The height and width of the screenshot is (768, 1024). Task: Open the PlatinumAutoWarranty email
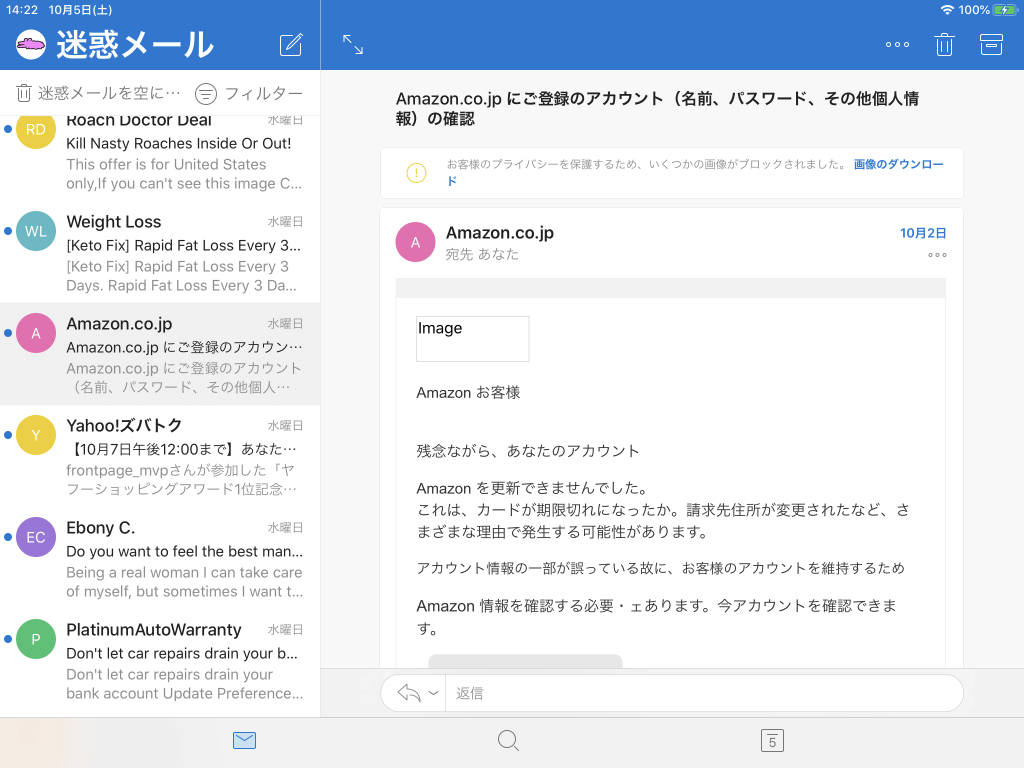pos(160,660)
